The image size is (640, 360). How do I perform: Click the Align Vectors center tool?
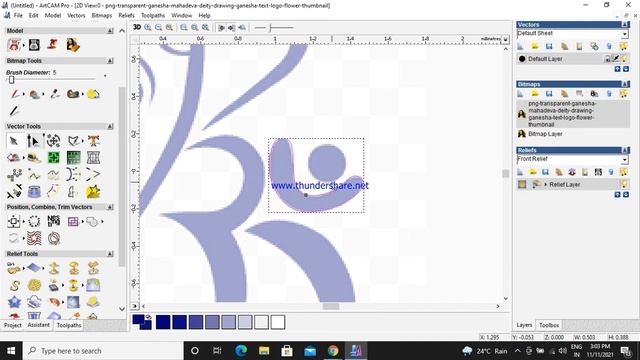(x=14, y=222)
